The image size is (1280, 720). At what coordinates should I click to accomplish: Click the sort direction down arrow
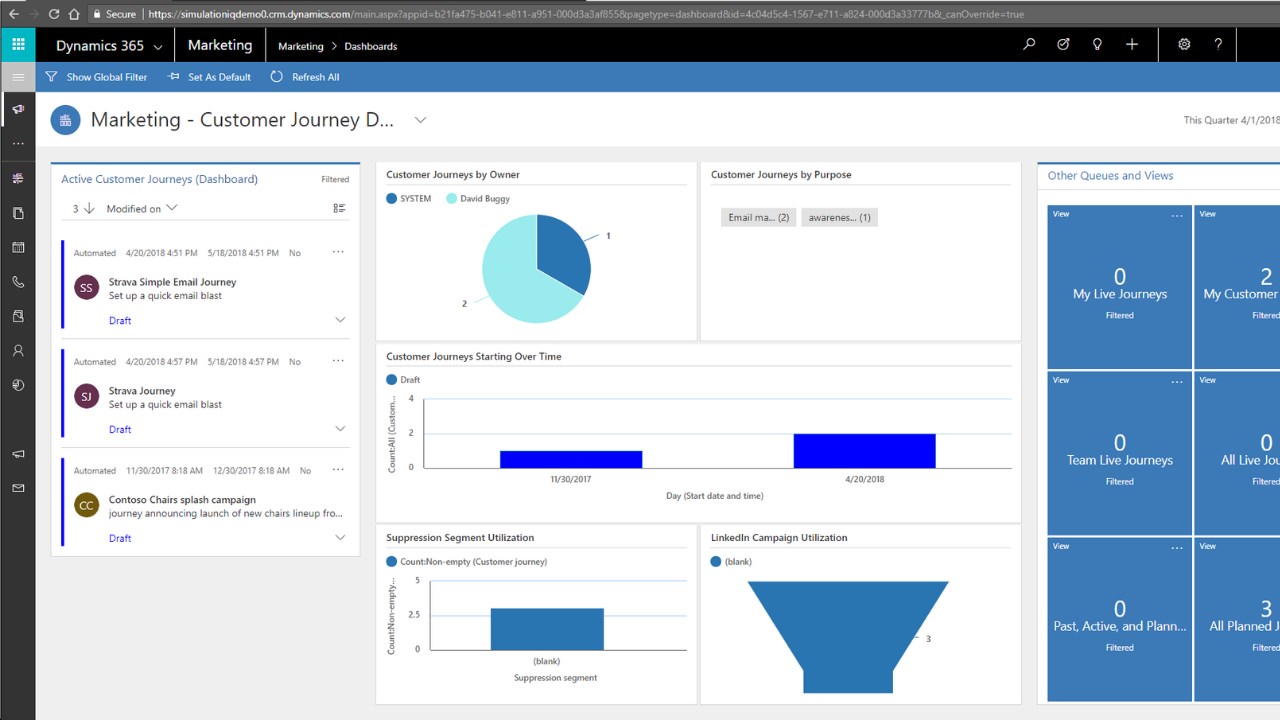[x=89, y=208]
